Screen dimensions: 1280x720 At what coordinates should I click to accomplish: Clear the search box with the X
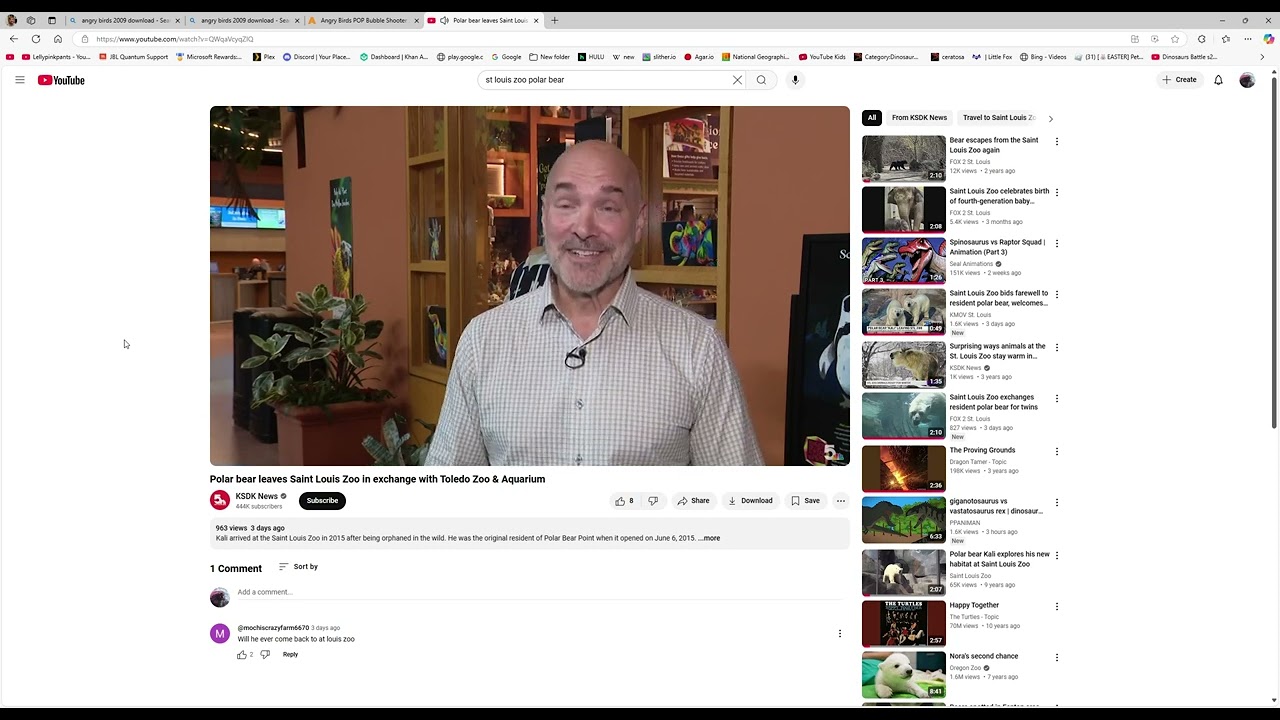tap(738, 80)
